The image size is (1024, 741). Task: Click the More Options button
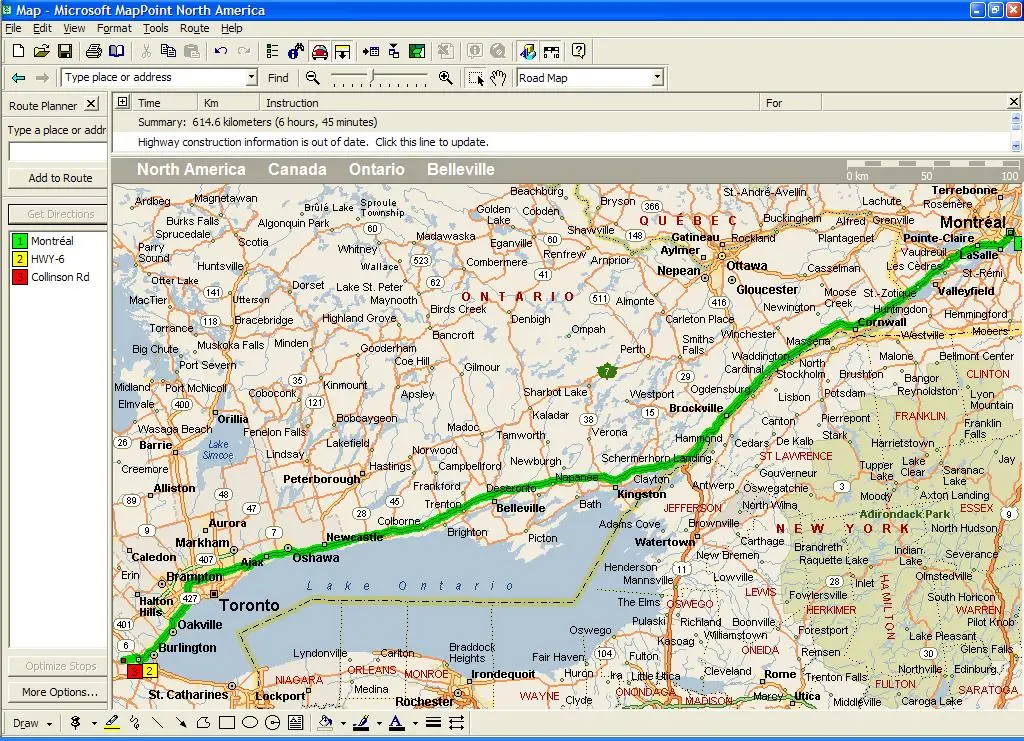[x=60, y=692]
